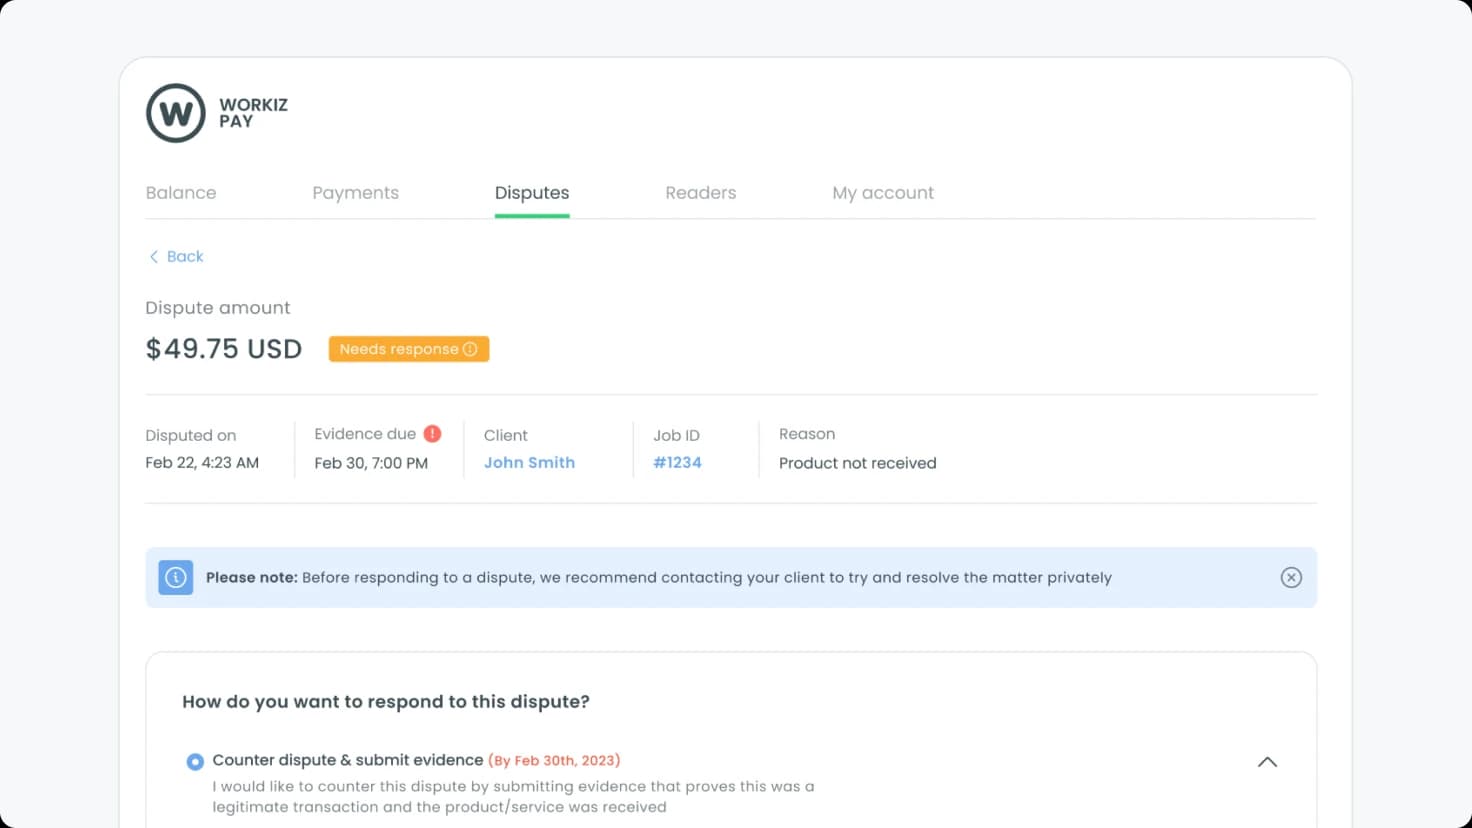The height and width of the screenshot is (828, 1472).
Task: Click the Feb 22, 4:23 AM disputed date
Action: (202, 463)
